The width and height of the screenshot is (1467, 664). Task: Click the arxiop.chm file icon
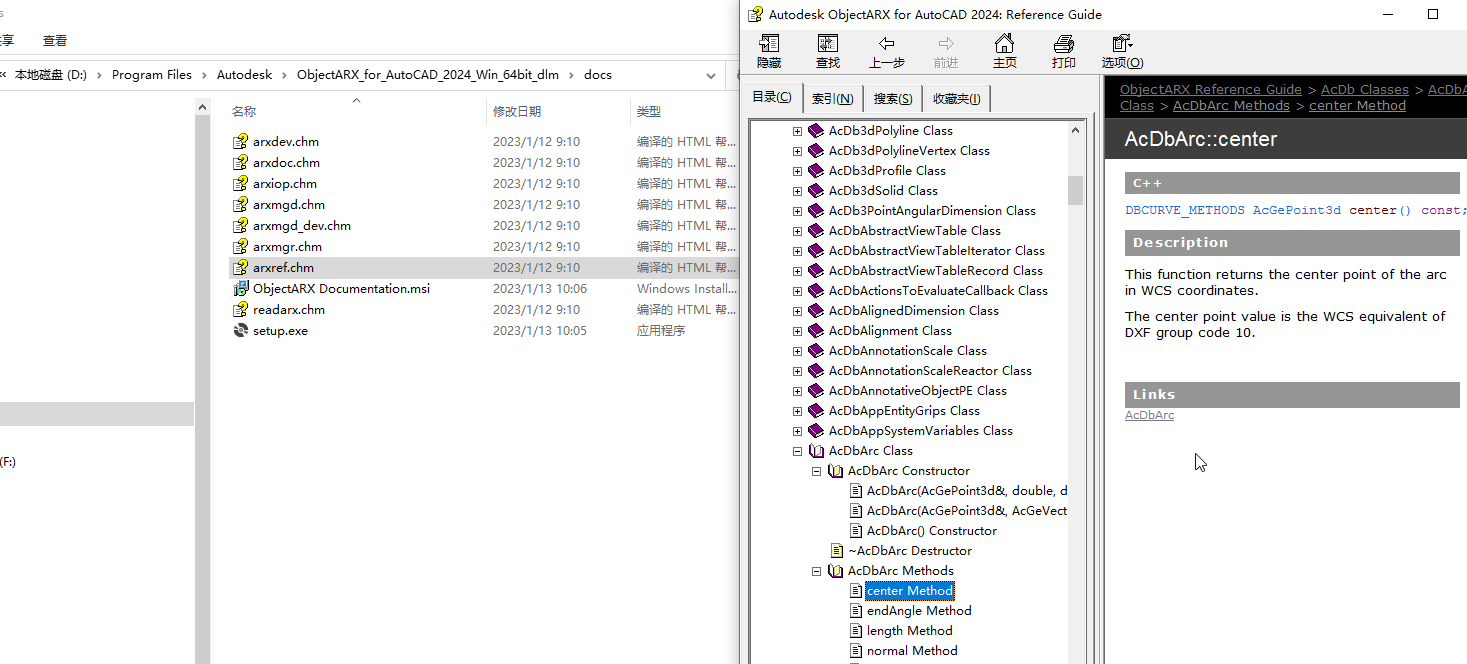240,184
